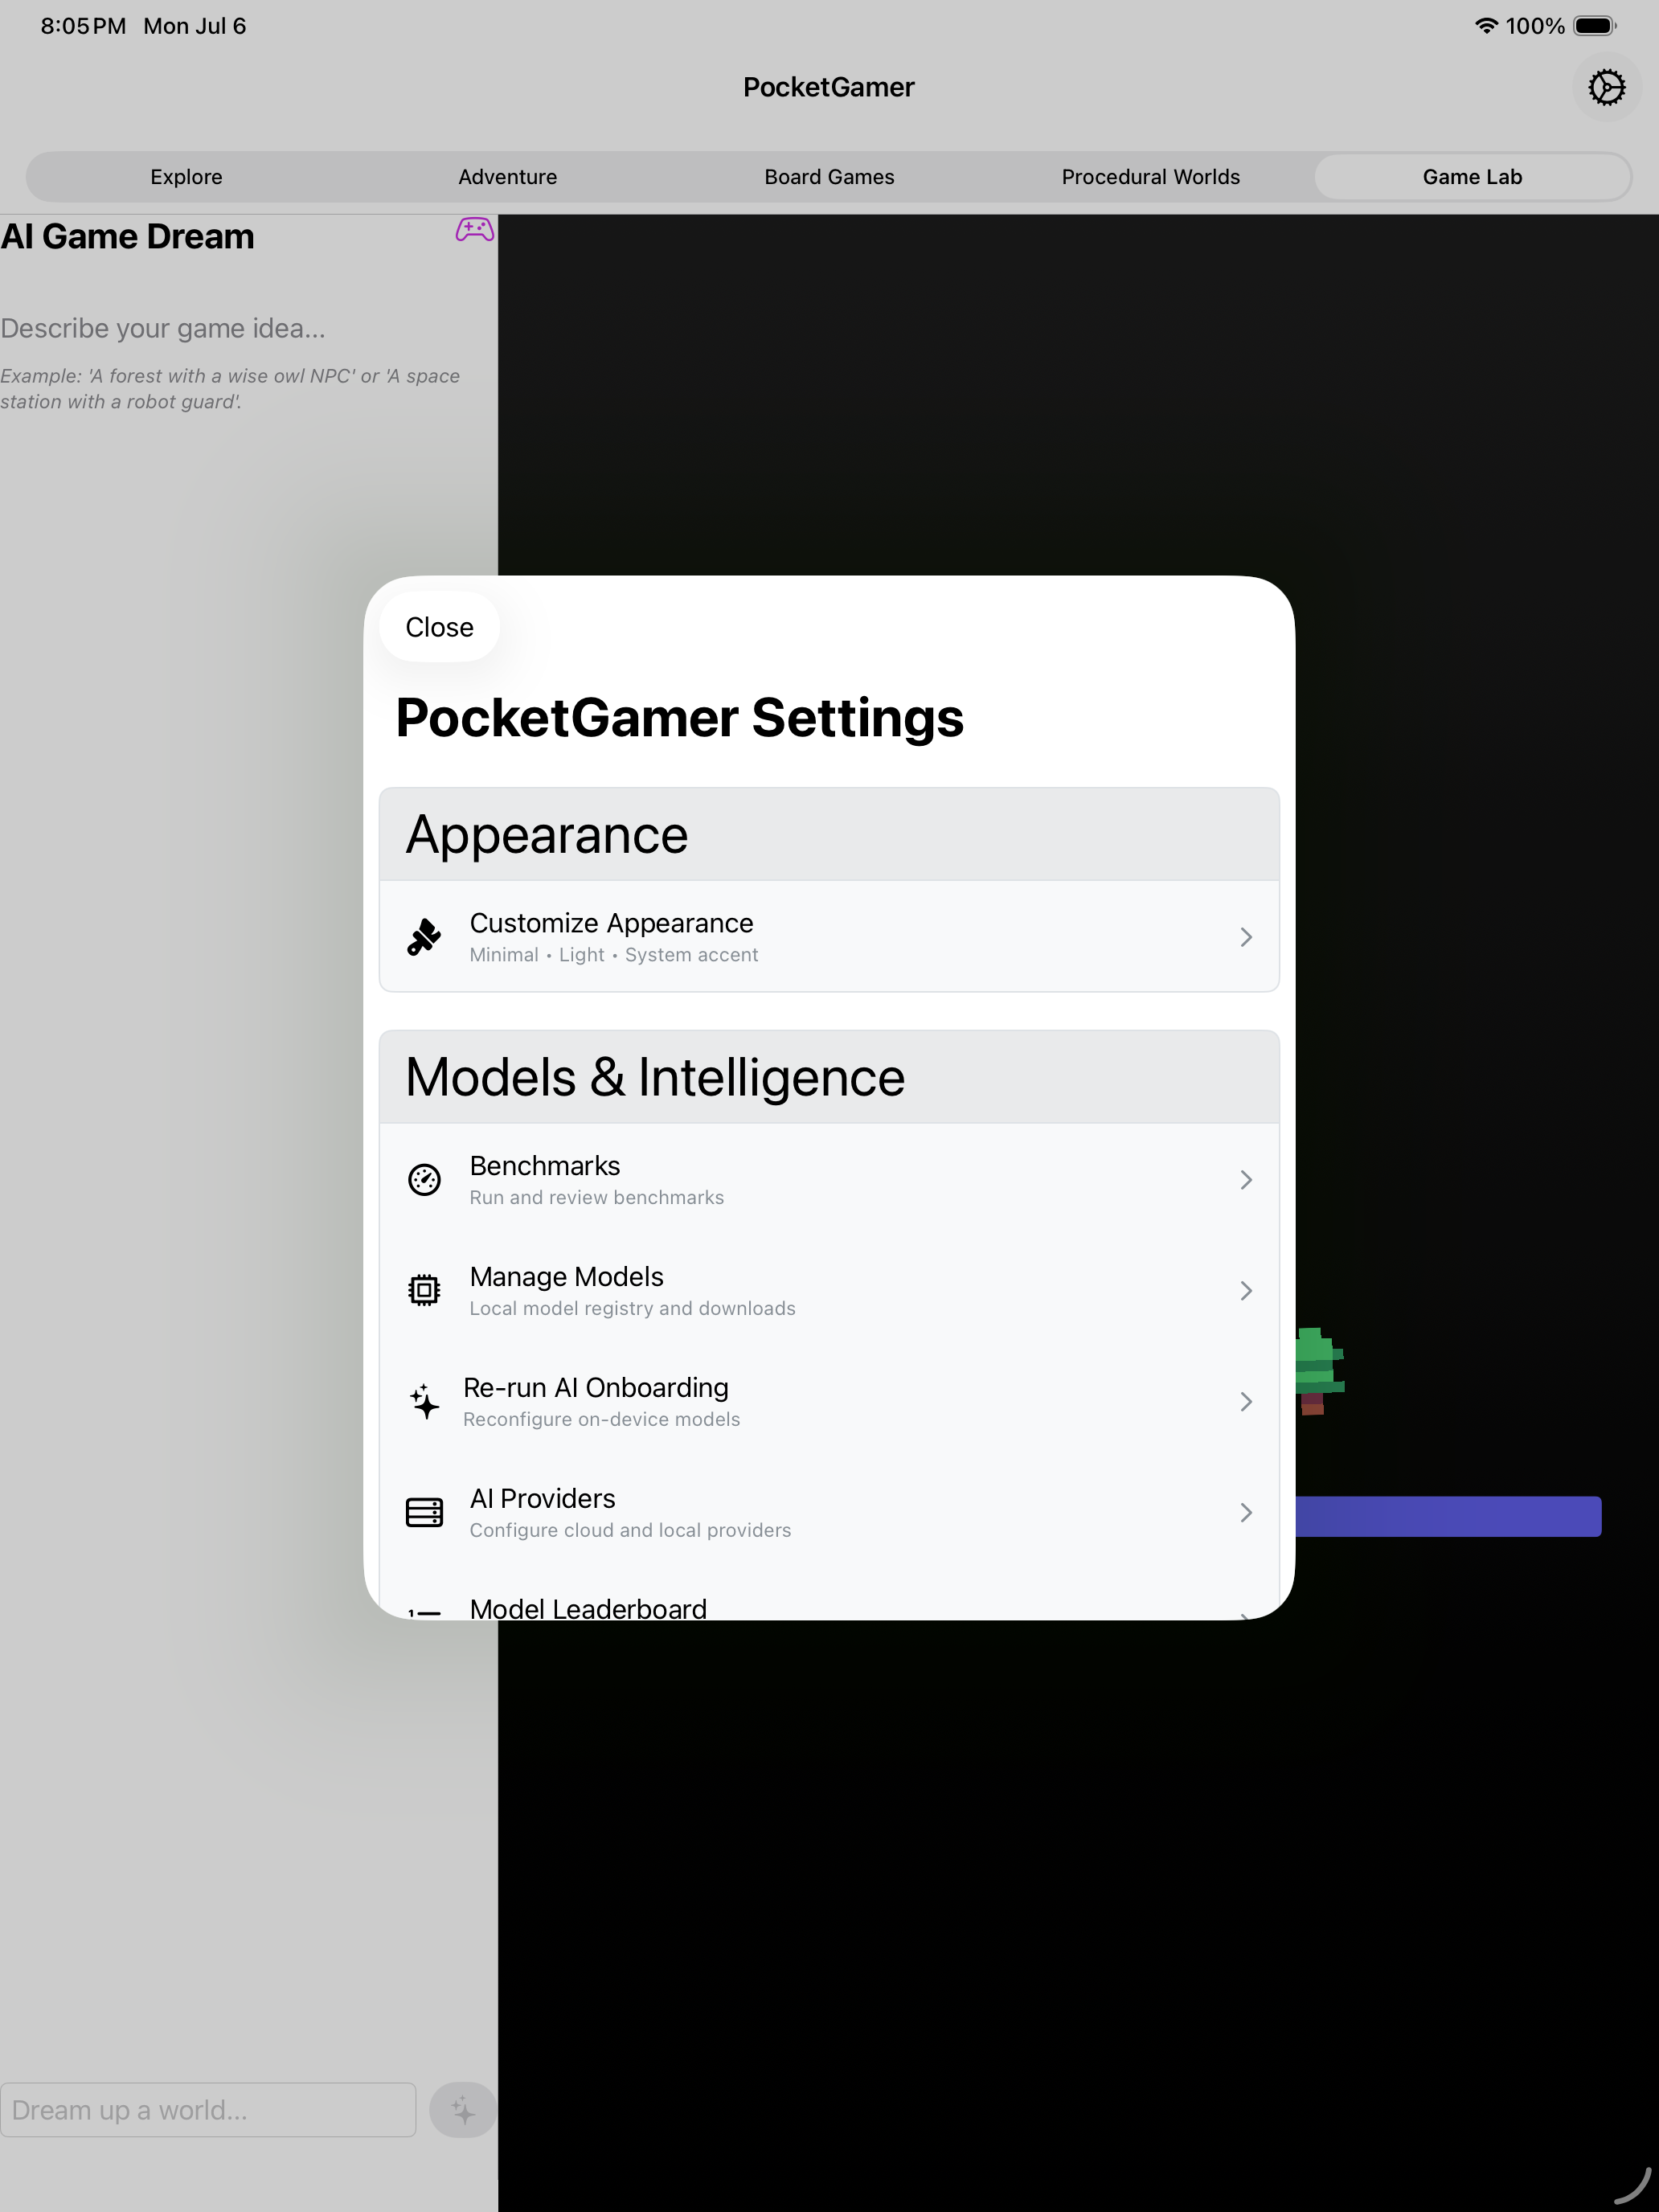Switch to the Board Games tab
Viewport: 1659px width, 2212px height.
coord(829,177)
